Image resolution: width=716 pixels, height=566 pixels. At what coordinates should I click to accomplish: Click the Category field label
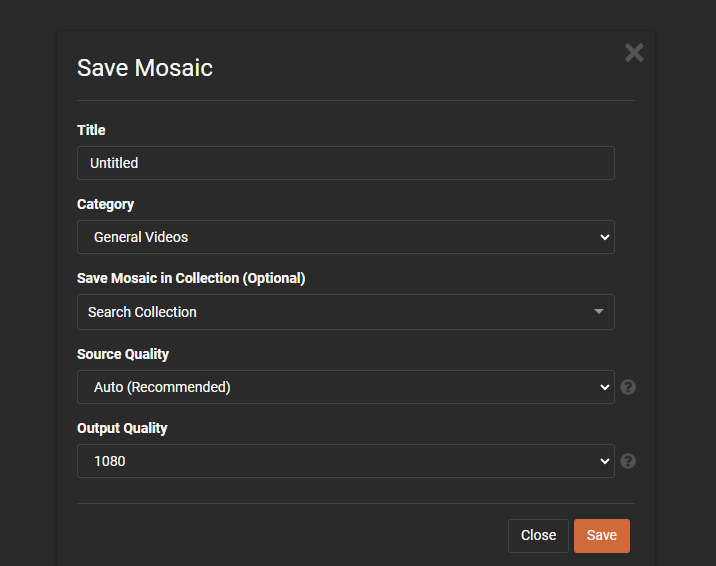click(105, 204)
